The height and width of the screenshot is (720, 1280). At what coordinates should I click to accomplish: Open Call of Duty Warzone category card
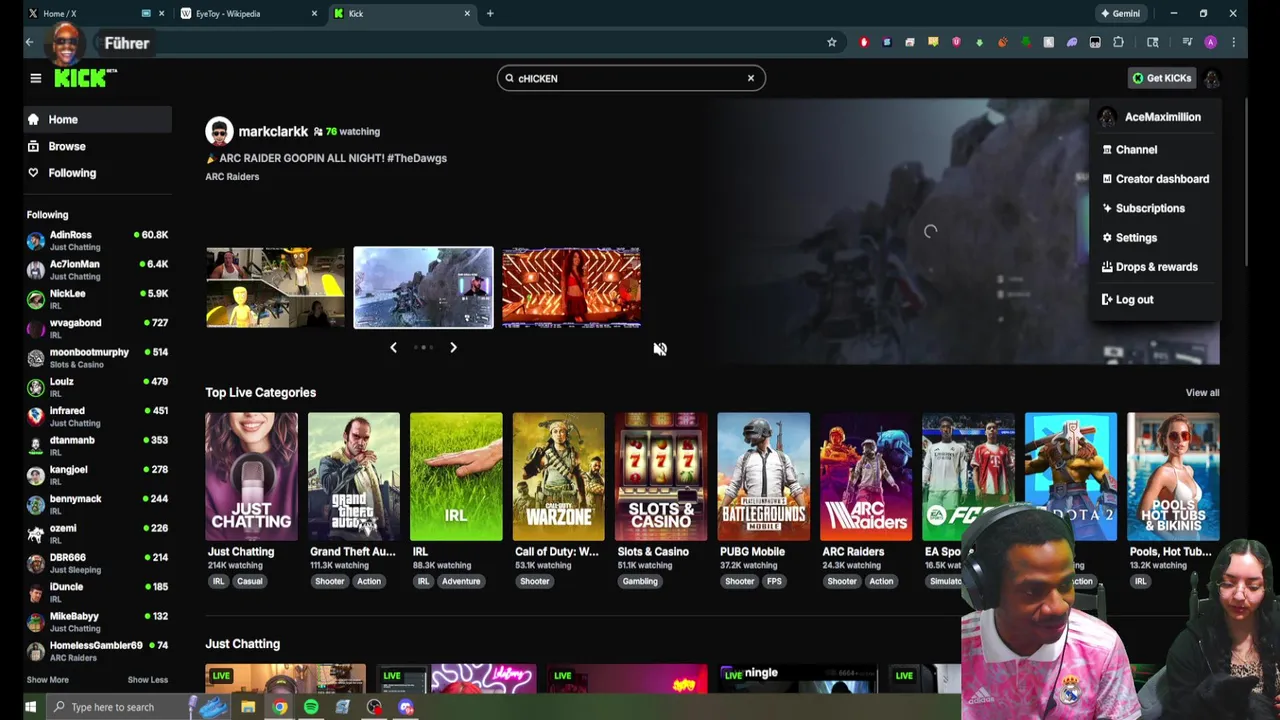pyautogui.click(x=559, y=477)
